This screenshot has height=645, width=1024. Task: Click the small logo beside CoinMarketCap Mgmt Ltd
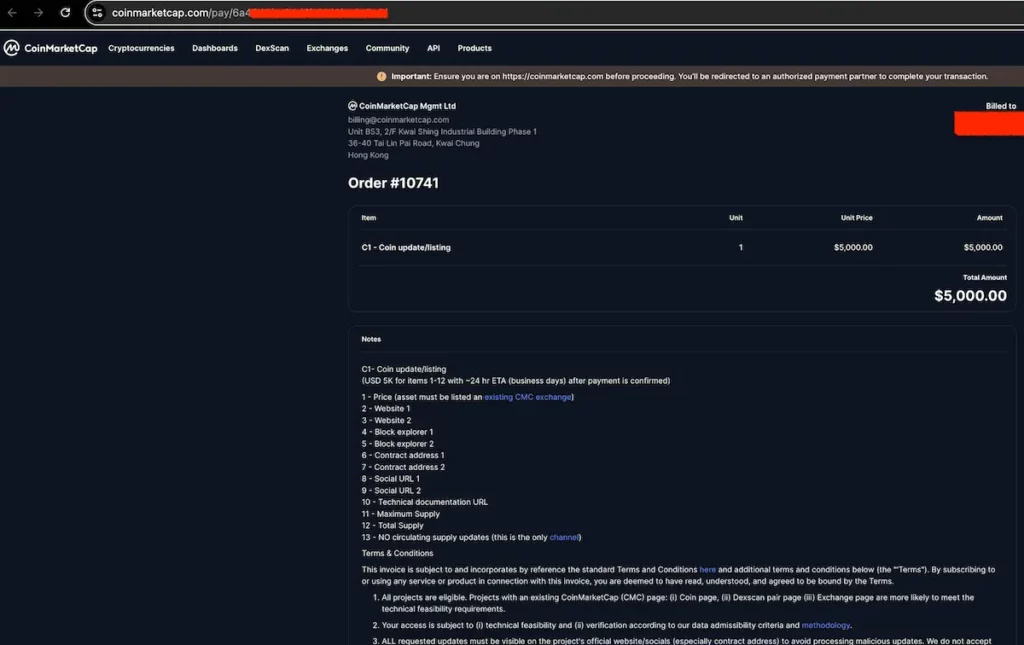(x=353, y=106)
